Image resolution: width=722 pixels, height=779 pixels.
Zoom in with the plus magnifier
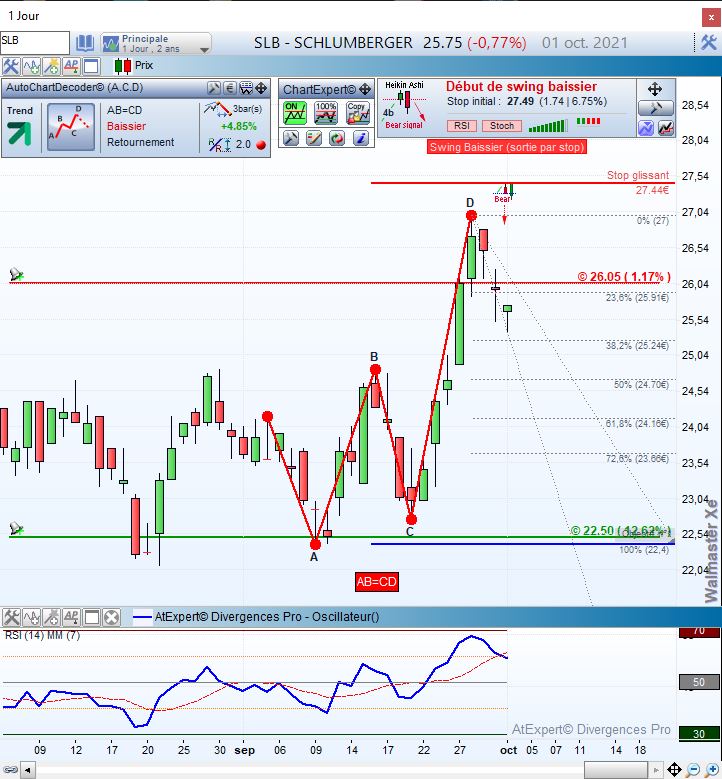713,770
